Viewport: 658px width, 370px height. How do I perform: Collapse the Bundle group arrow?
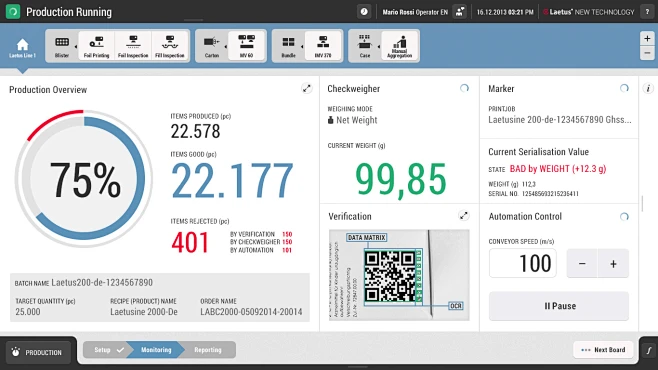point(302,47)
